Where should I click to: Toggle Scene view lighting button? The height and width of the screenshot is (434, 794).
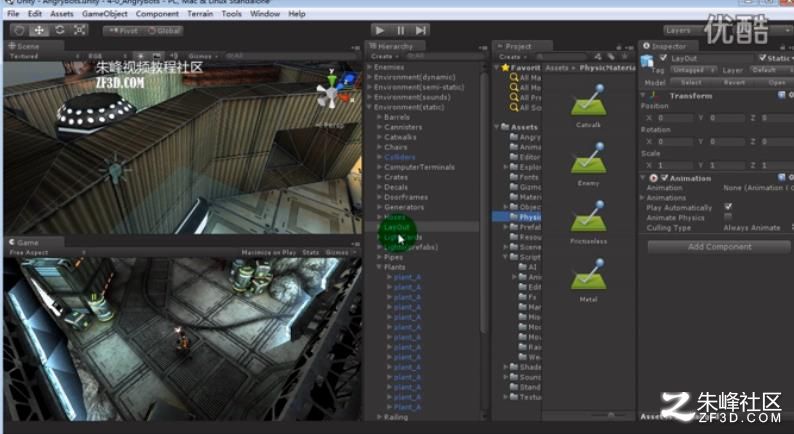click(x=141, y=56)
